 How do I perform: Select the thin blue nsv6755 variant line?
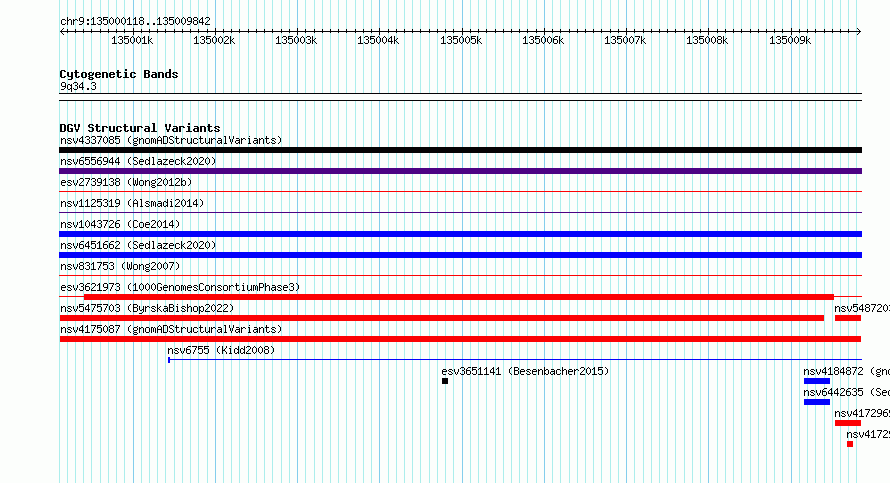pyautogui.click(x=515, y=360)
